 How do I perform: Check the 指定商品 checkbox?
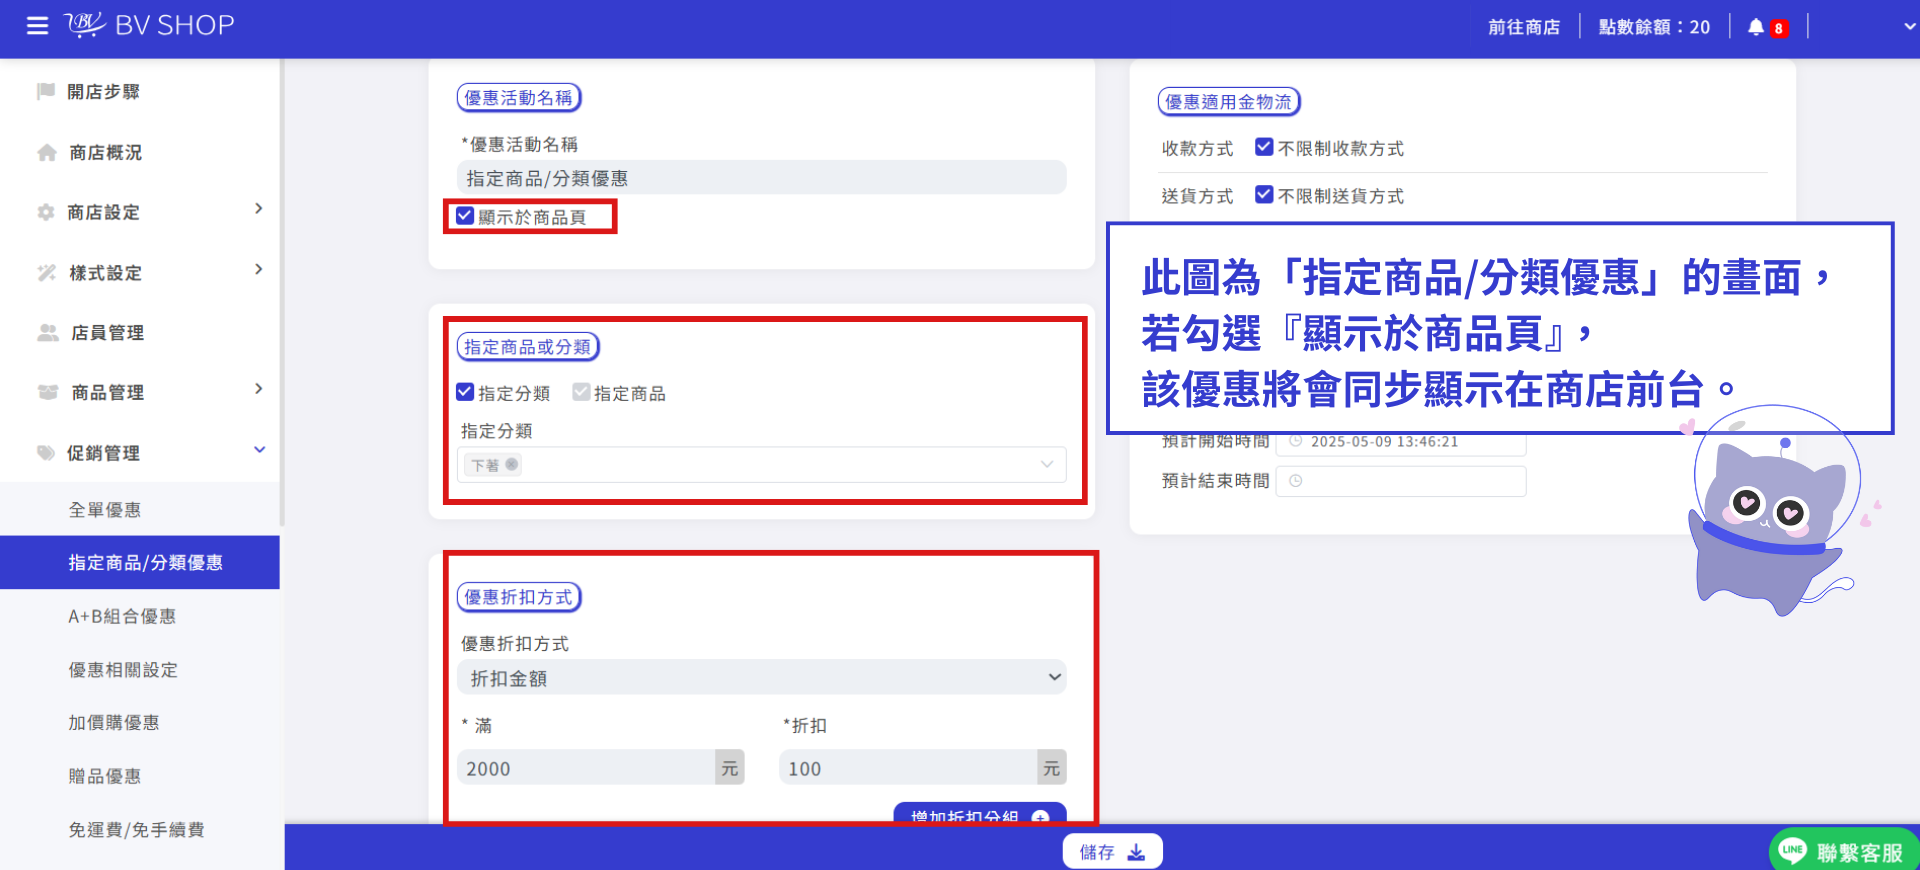[581, 392]
